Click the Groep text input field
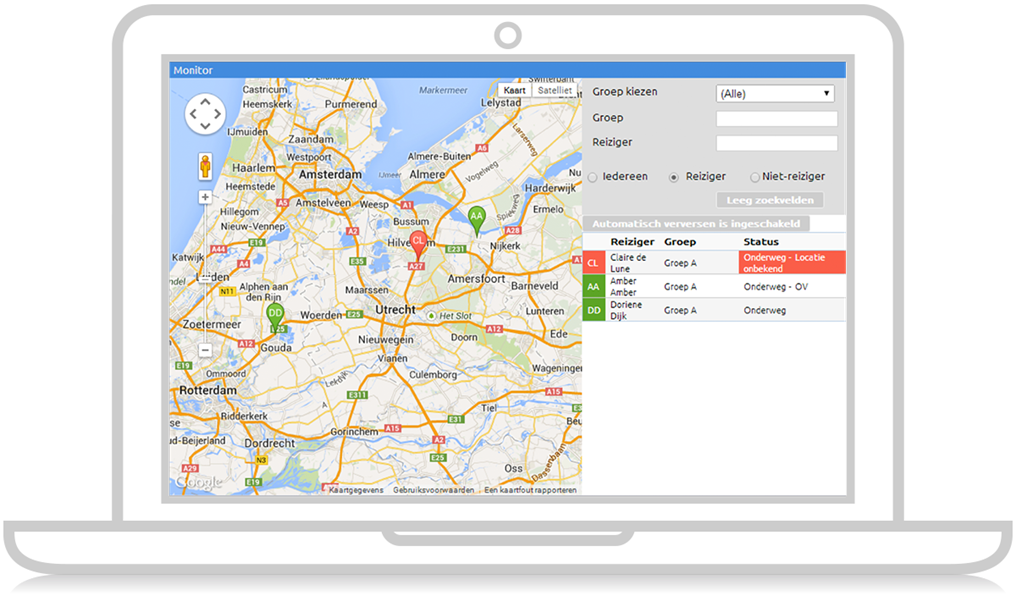The width and height of the screenshot is (1016, 607). (x=776, y=119)
